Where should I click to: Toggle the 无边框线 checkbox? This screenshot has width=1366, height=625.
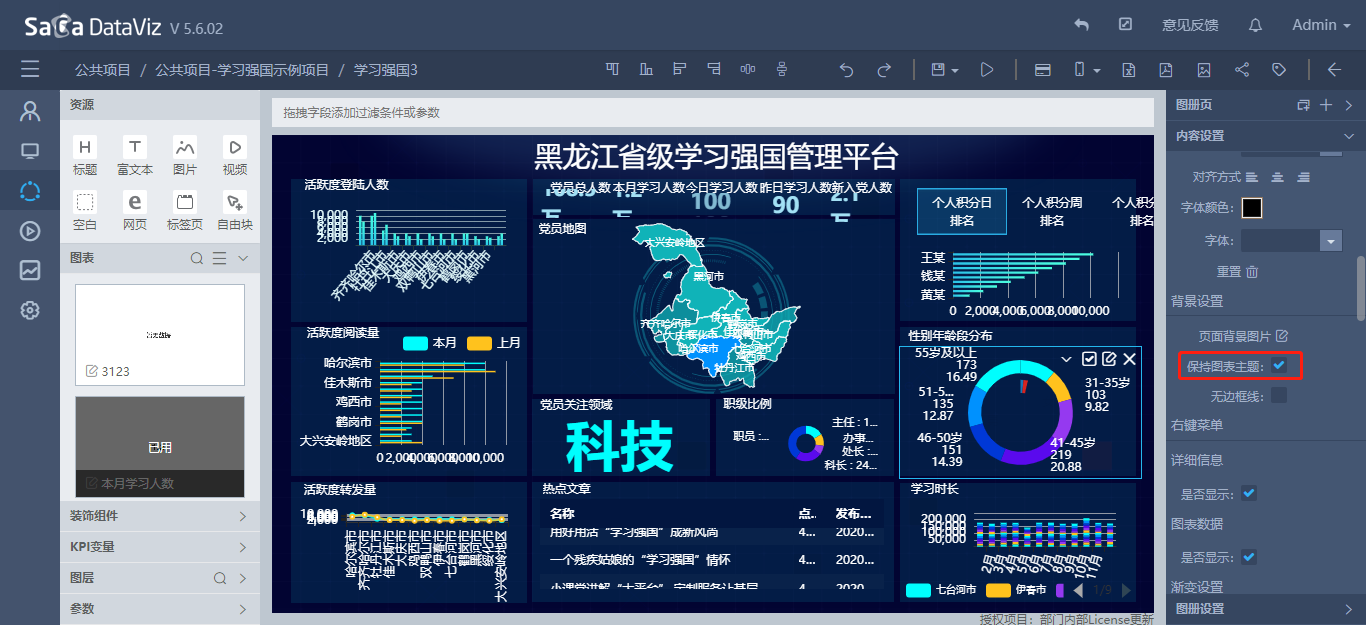(x=1279, y=396)
